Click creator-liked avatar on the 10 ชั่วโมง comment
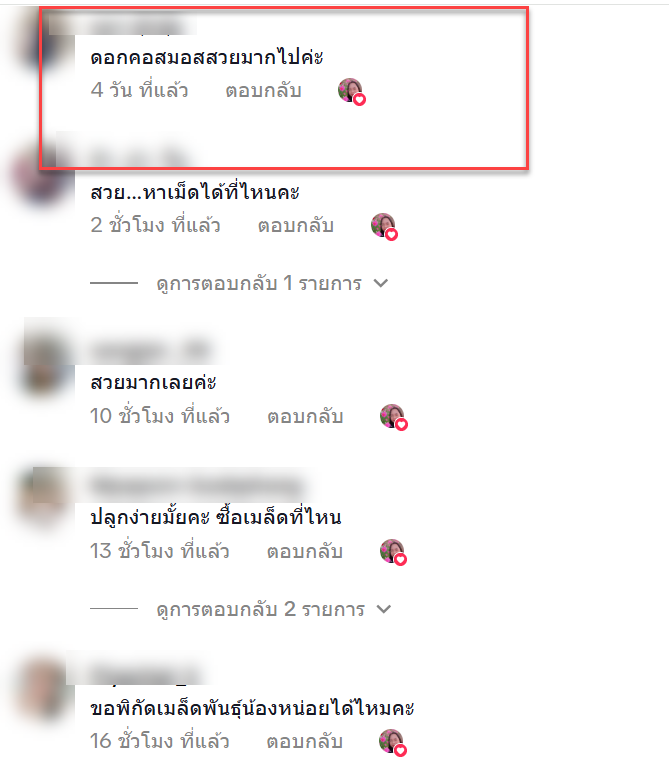 click(x=394, y=417)
